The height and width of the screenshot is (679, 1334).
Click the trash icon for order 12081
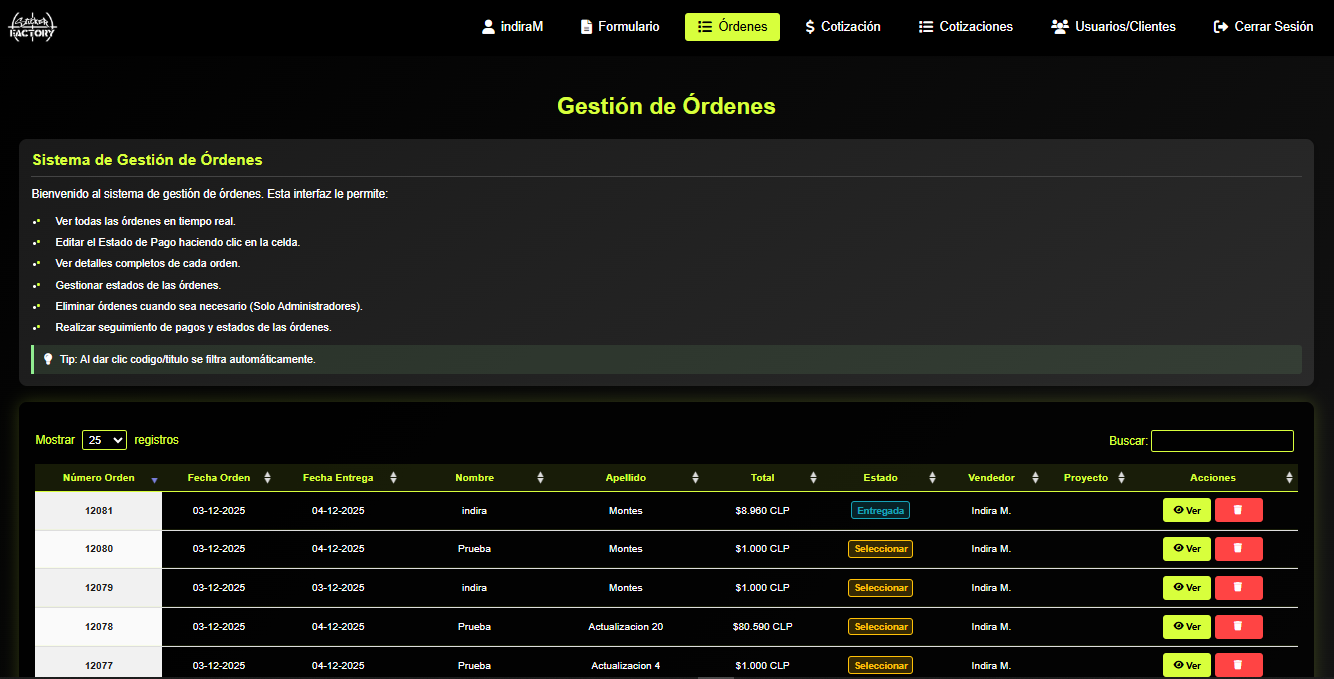1238,510
